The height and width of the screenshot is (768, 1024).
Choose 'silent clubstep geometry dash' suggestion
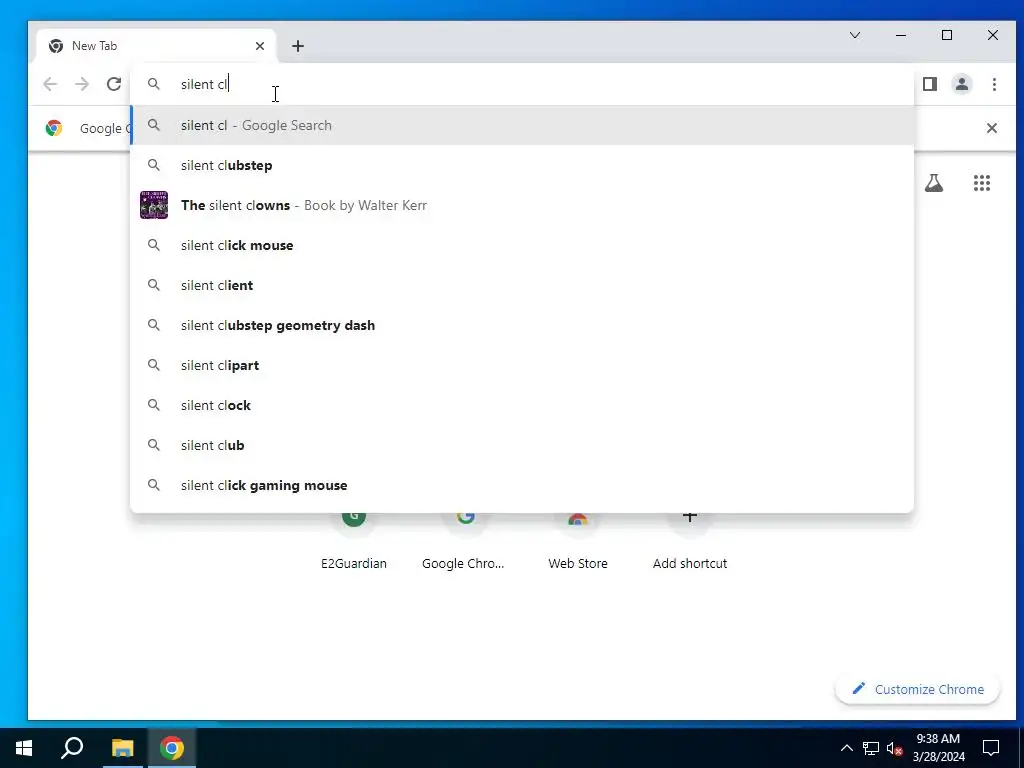pos(522,325)
